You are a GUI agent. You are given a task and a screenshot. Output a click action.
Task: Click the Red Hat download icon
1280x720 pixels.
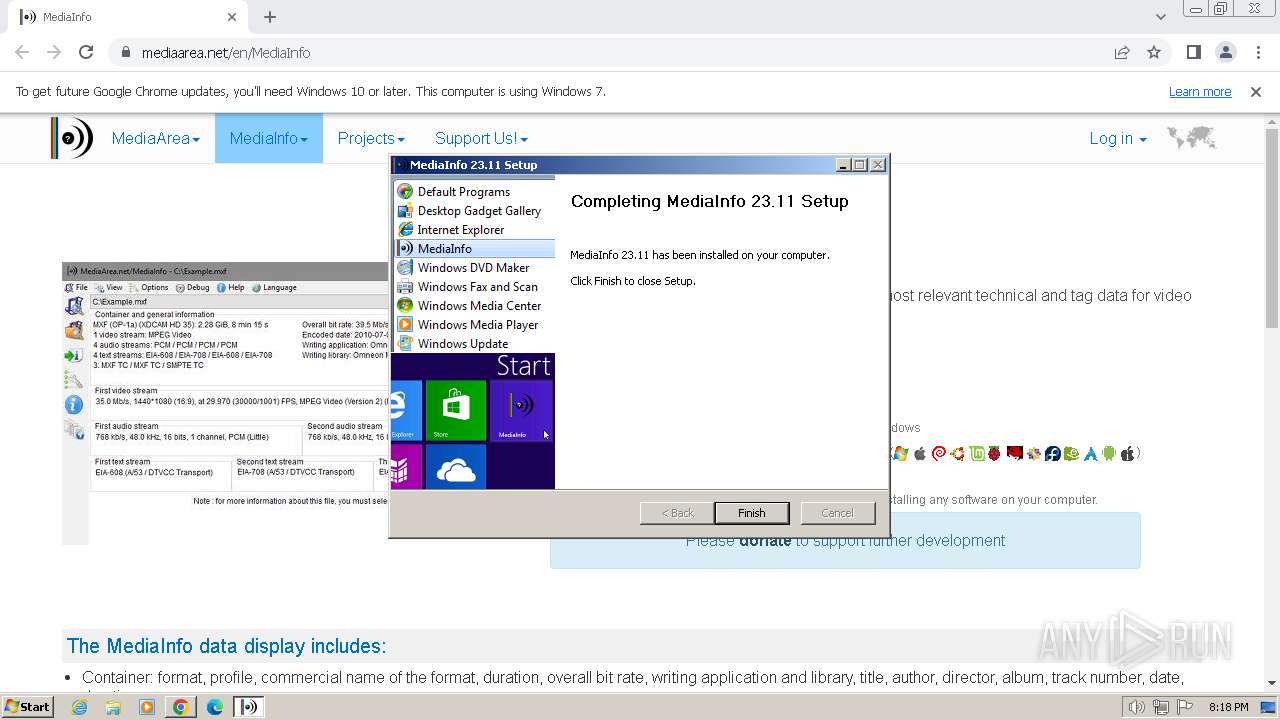click(1015, 453)
